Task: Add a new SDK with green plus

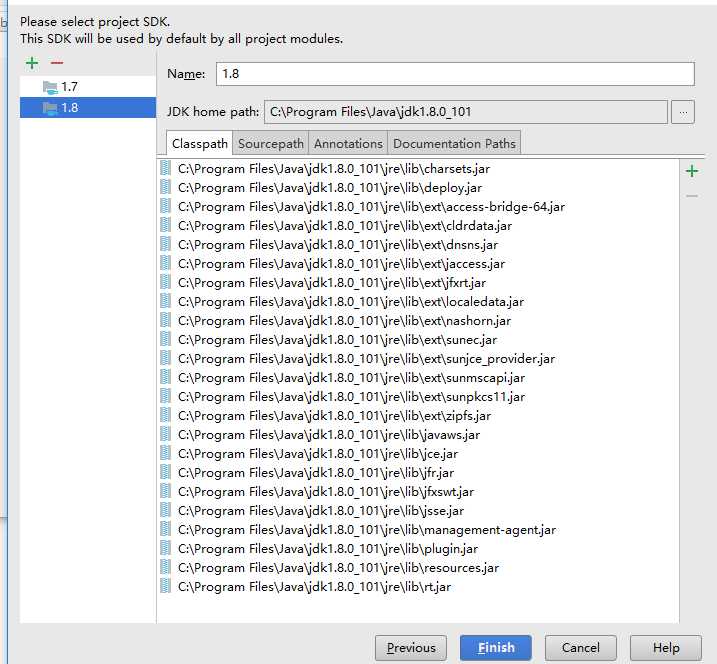Action: pos(32,63)
